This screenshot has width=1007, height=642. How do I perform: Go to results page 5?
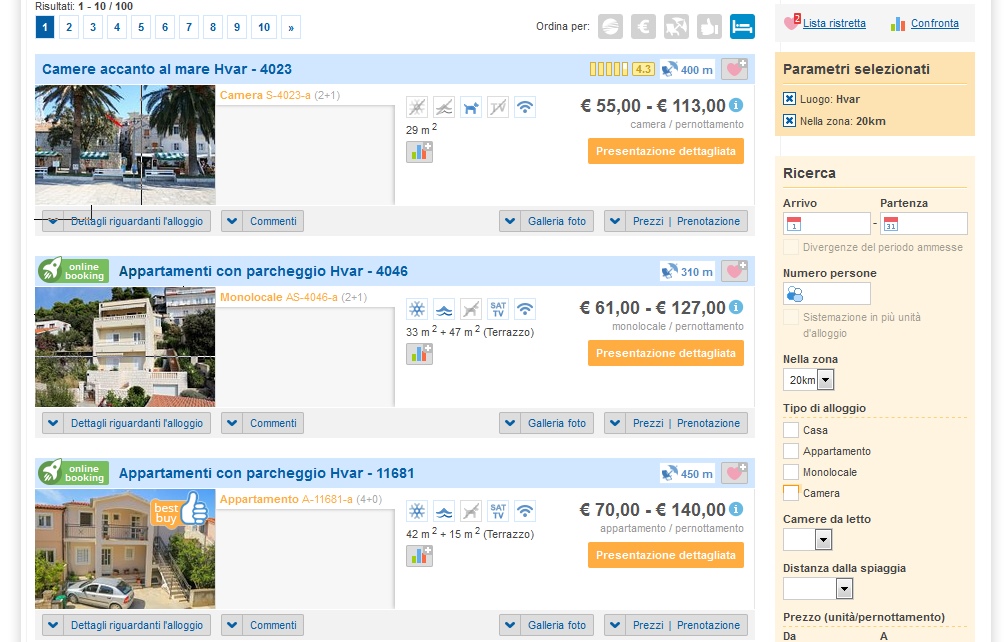pos(140,27)
